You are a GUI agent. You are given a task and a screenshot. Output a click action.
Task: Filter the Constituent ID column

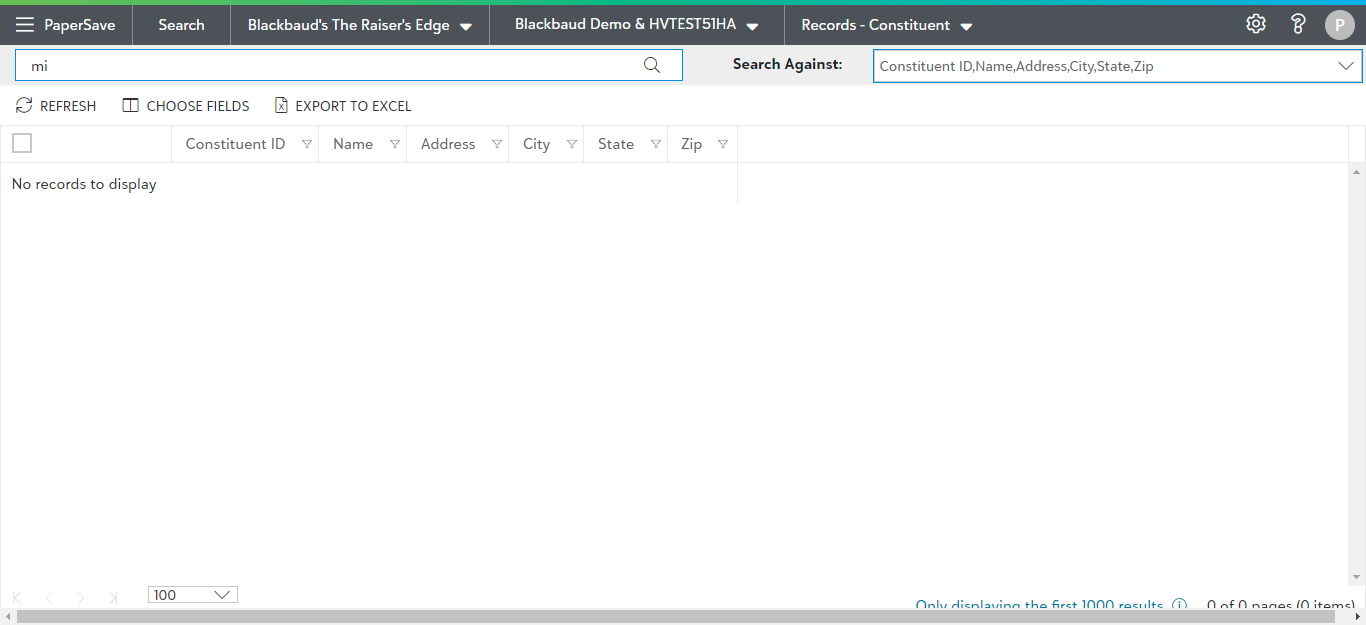307,144
